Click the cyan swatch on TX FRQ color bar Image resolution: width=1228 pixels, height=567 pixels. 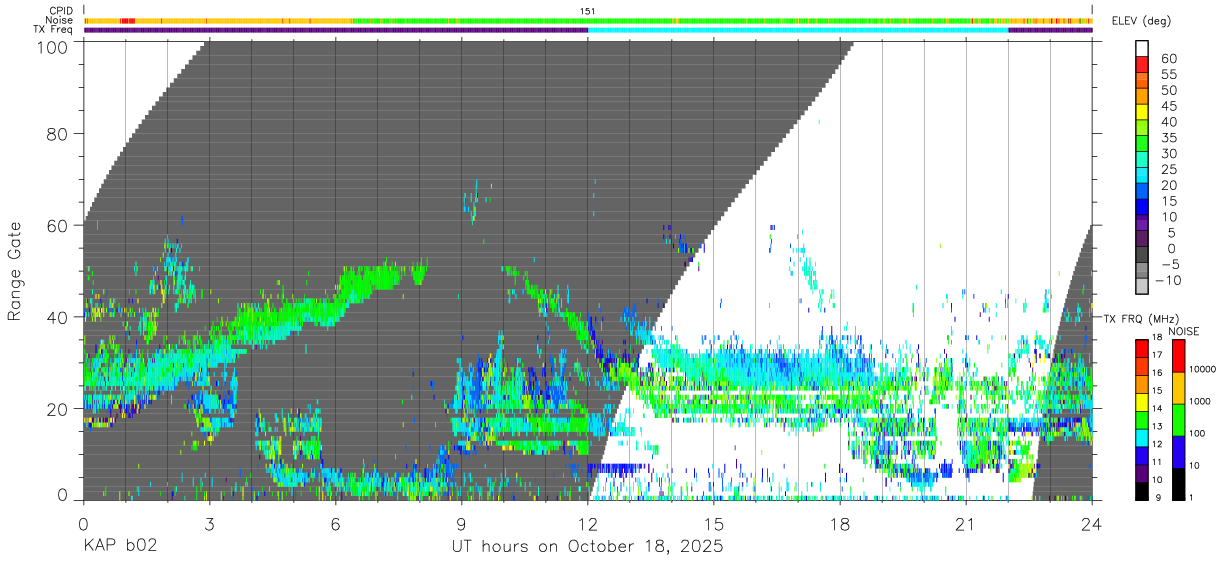click(x=1142, y=438)
